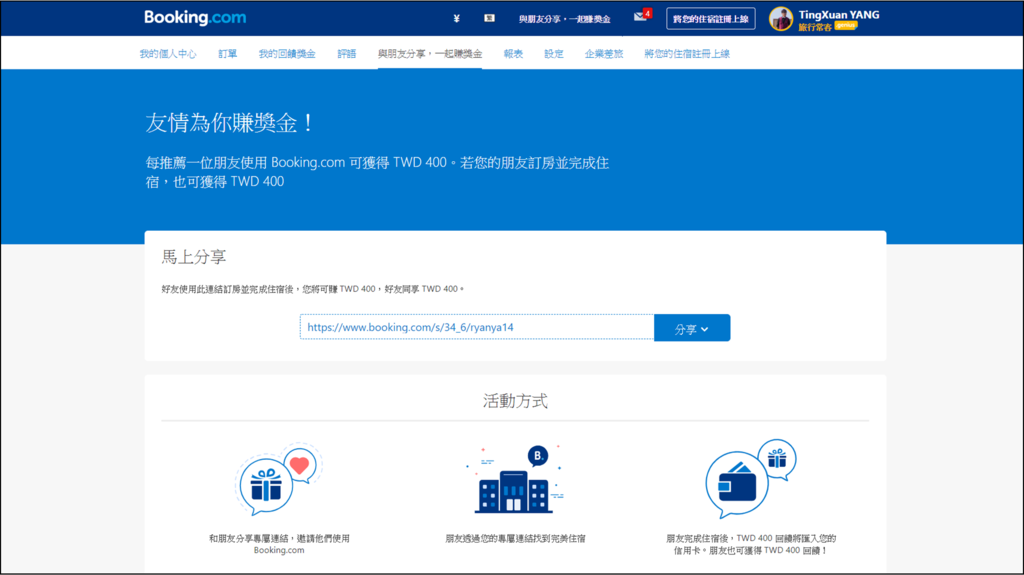Open the language flag selector
1024x575 pixels.
pyautogui.click(x=489, y=18)
